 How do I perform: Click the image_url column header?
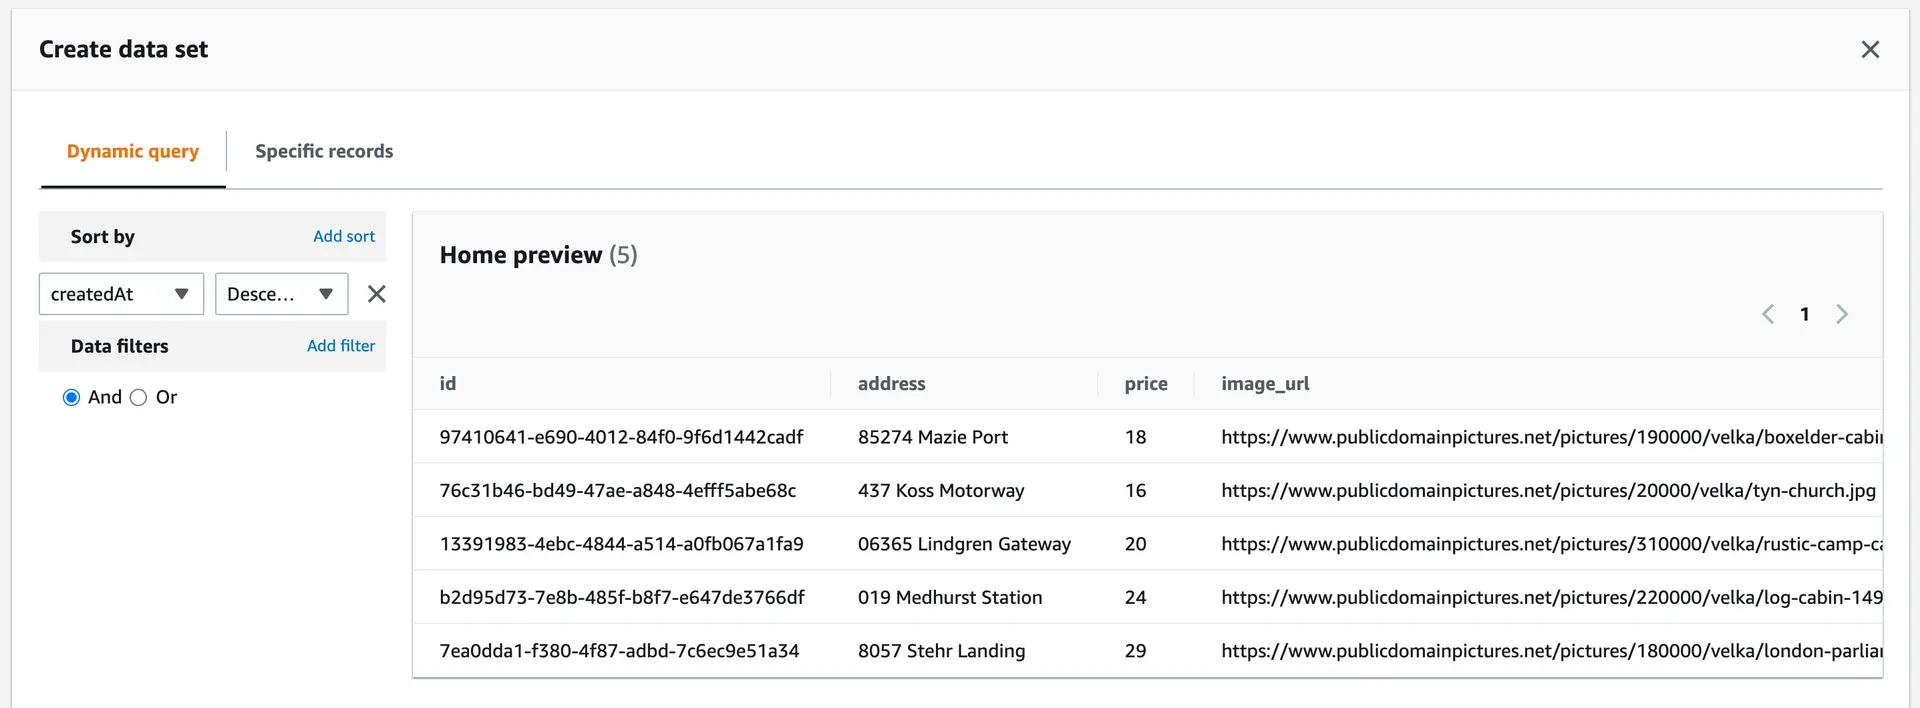(x=1265, y=384)
